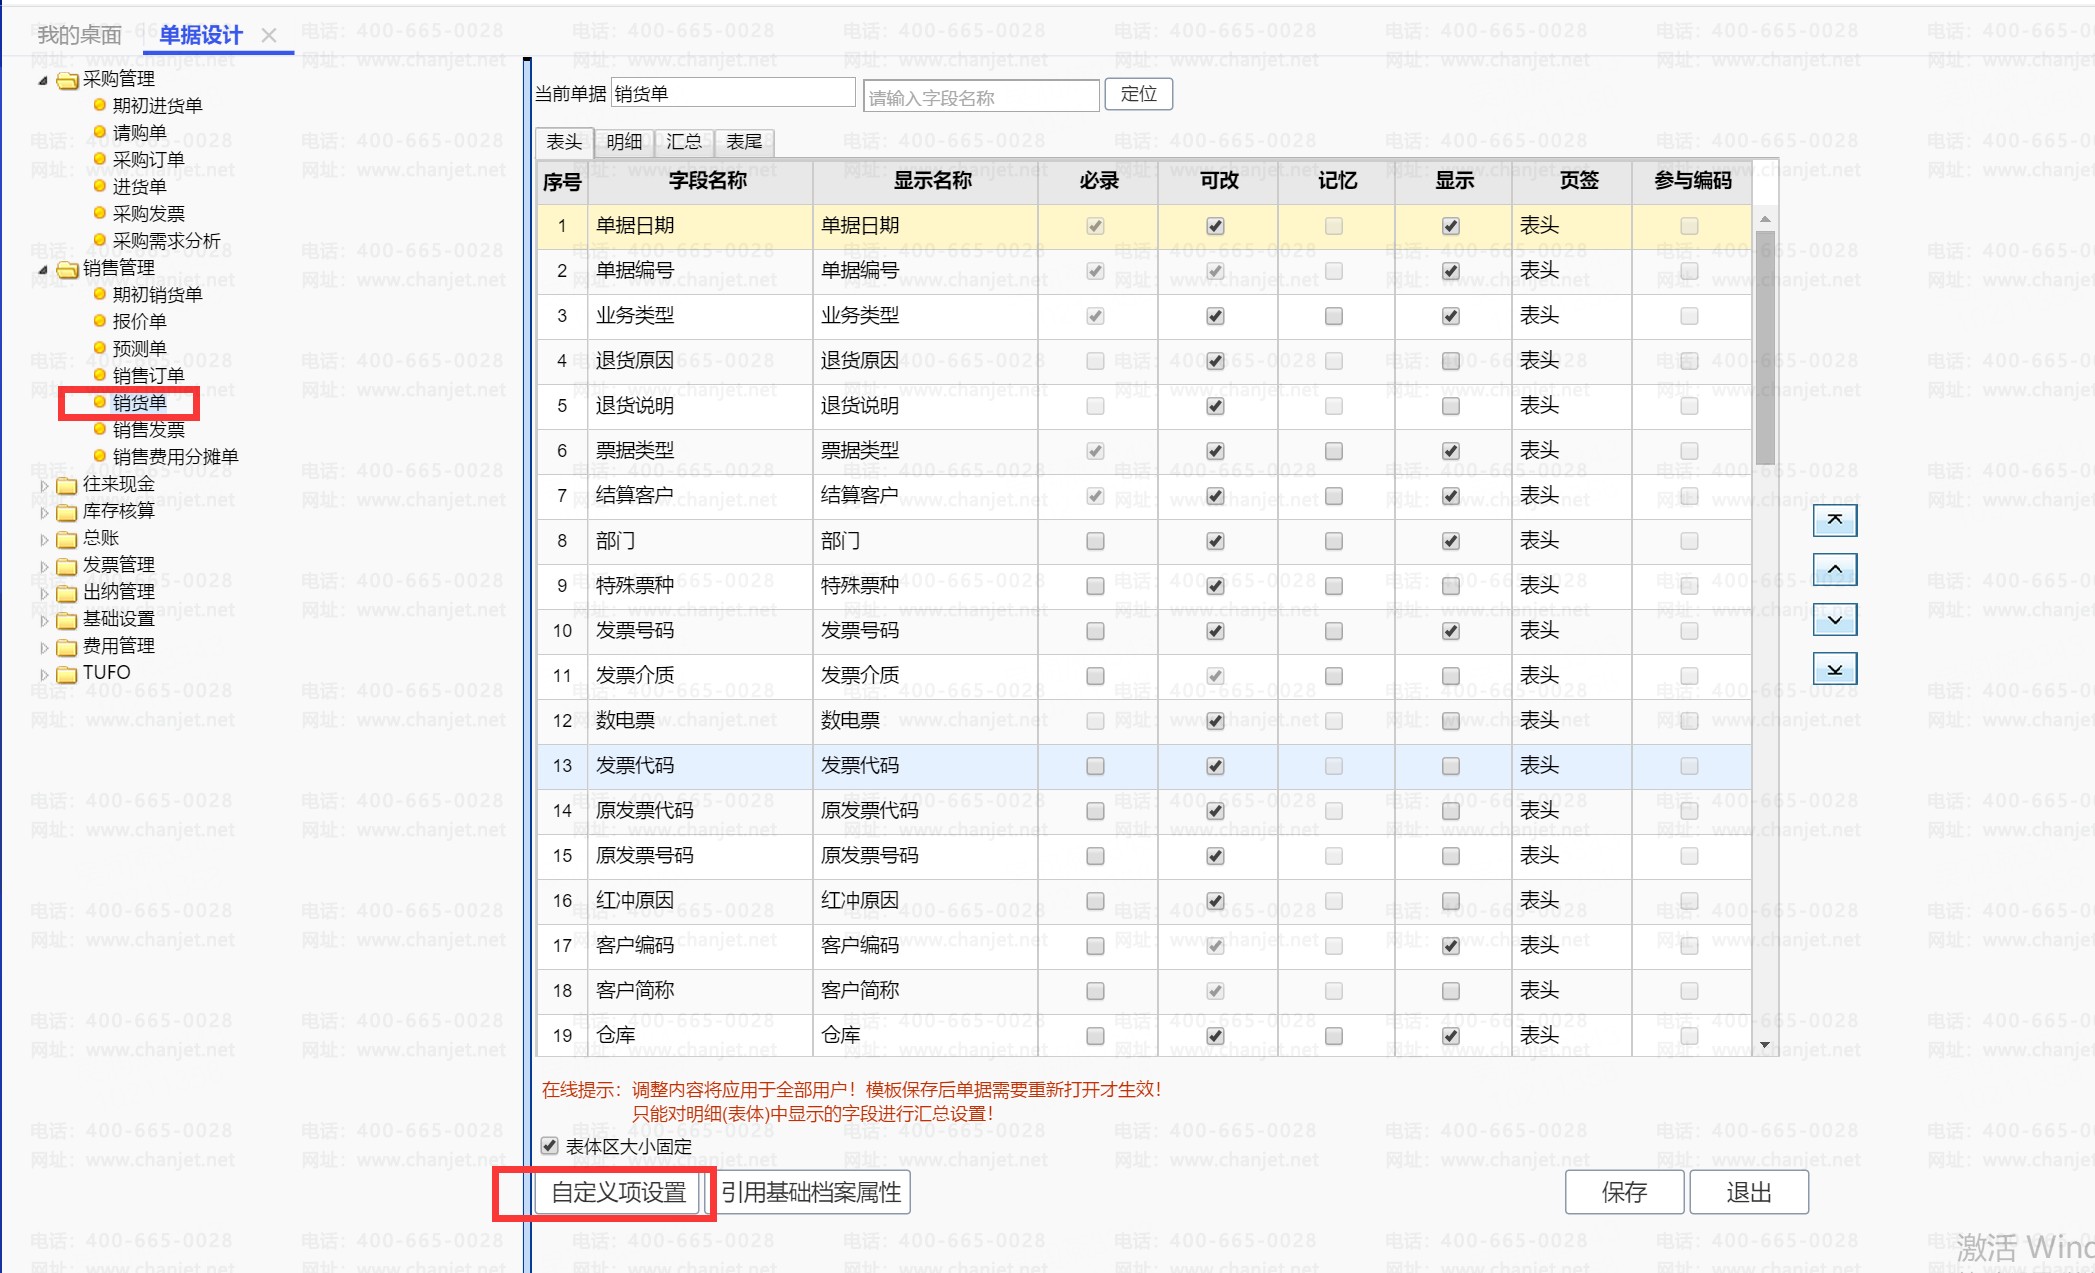Click the yellow bullet icon beside 请购单

pos(99,132)
